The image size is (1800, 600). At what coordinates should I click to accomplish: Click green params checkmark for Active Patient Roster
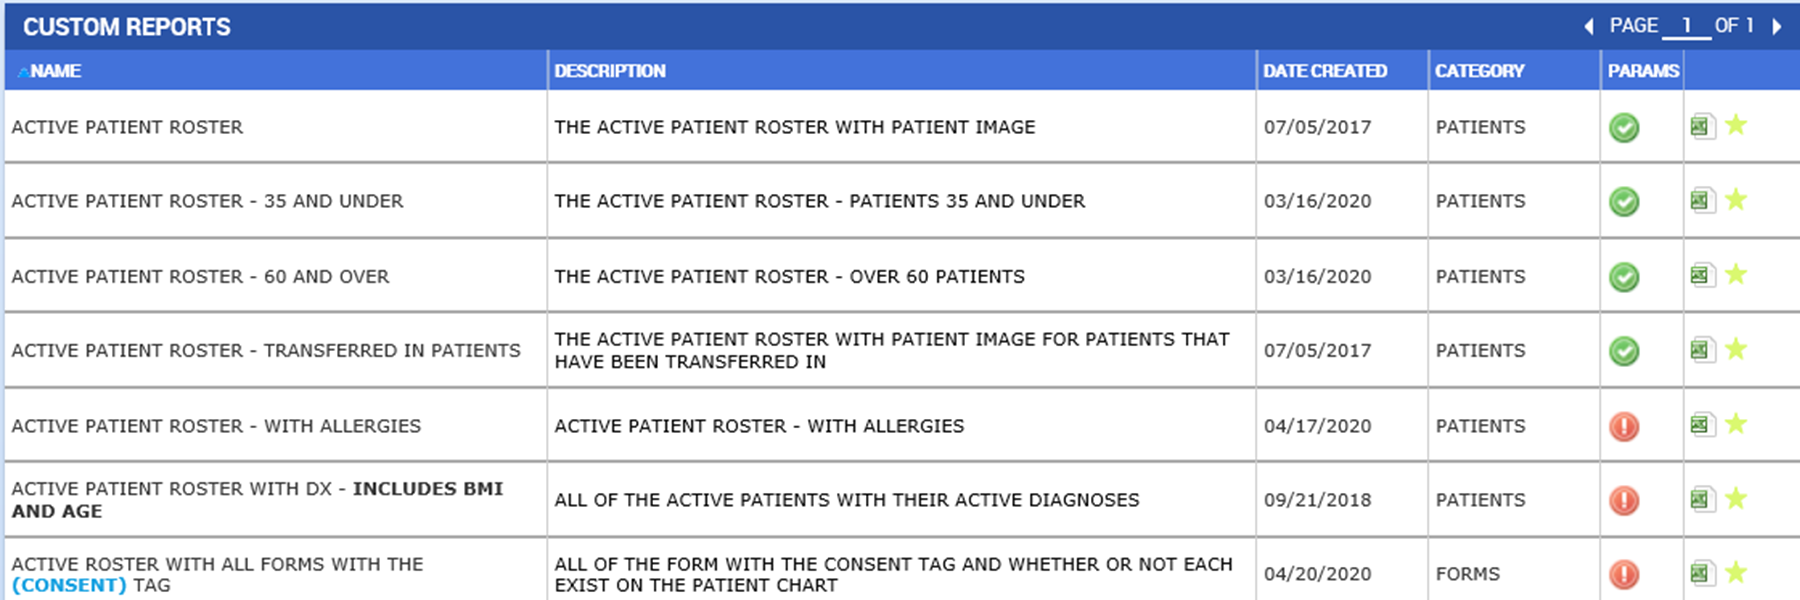tap(1624, 128)
